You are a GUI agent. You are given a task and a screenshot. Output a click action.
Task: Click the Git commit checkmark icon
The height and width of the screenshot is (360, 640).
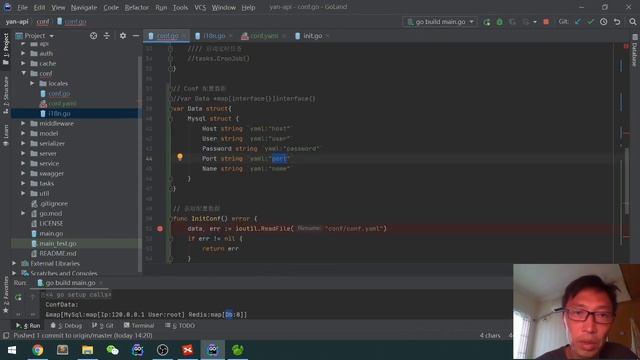click(590, 22)
